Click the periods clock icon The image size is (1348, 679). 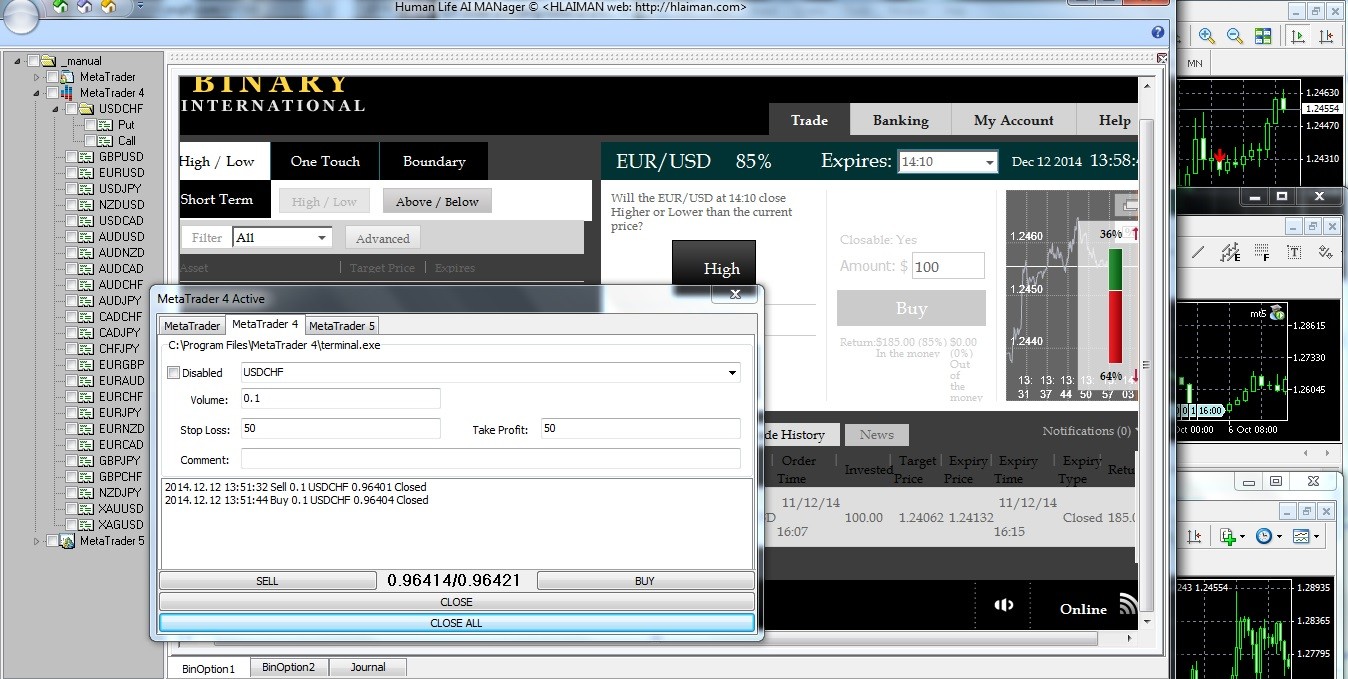1264,536
